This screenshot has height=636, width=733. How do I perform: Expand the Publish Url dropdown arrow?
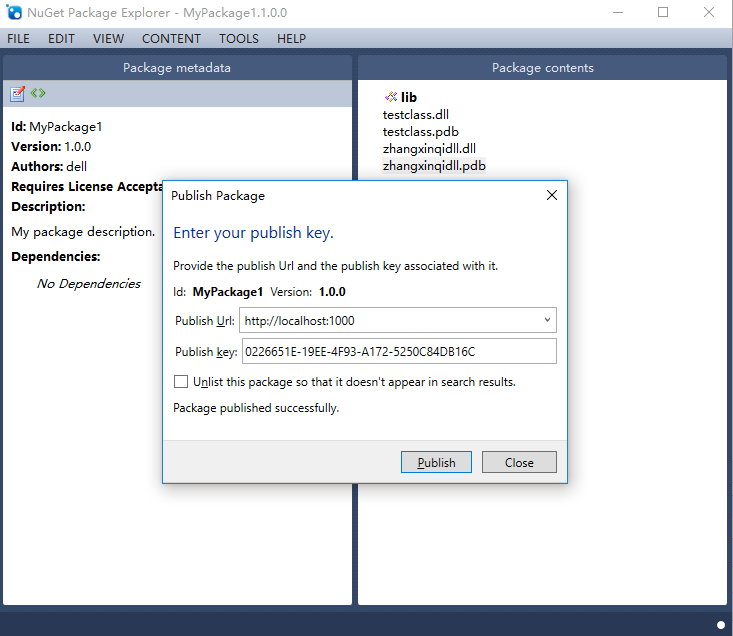547,320
